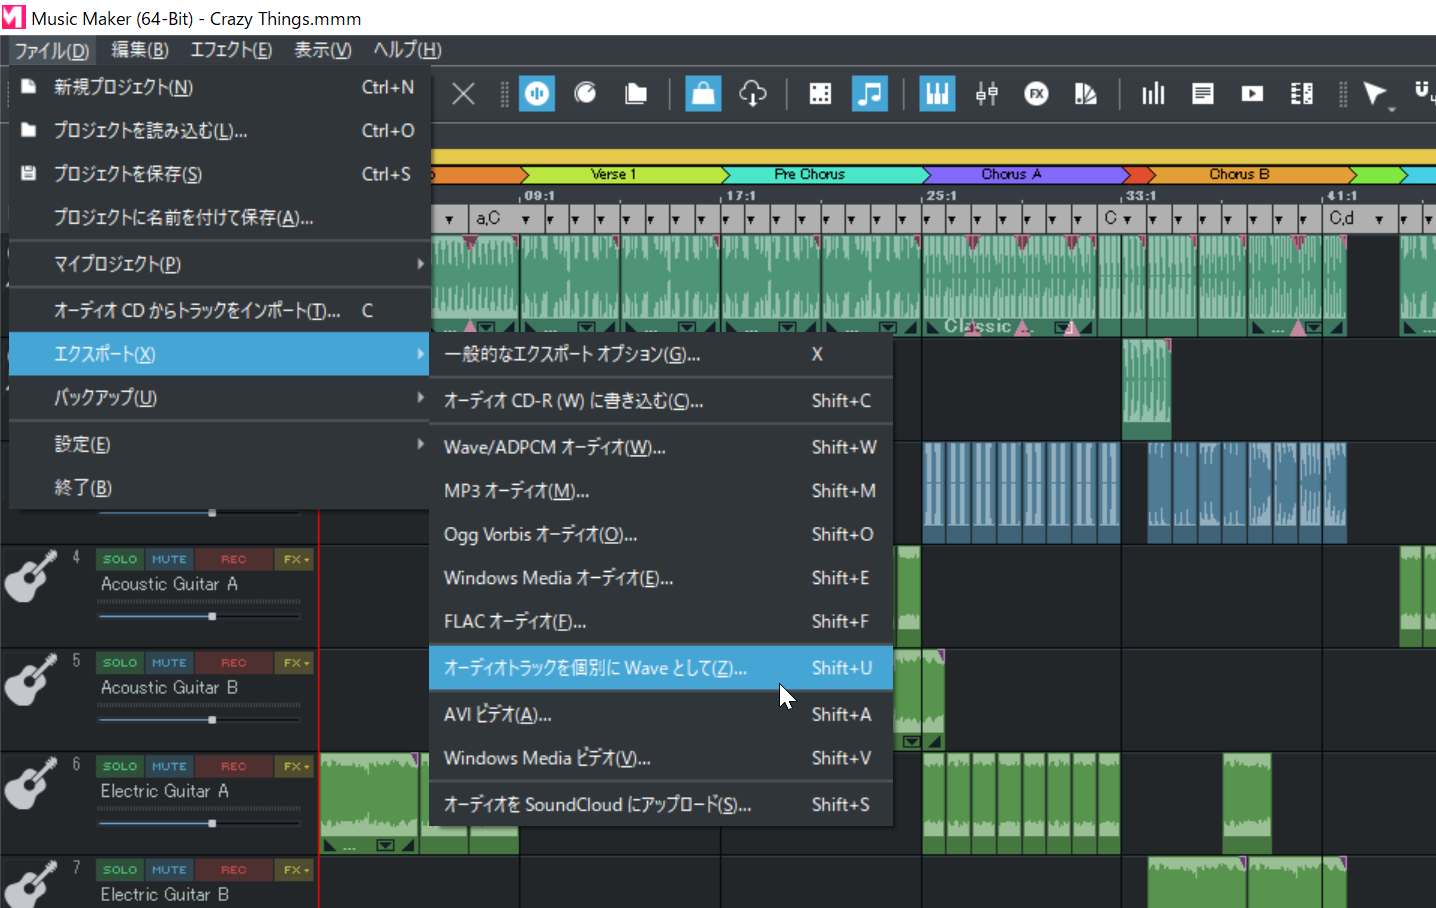Click the load project folder icon
Screen dimensions: 1436x908
coord(29,130)
